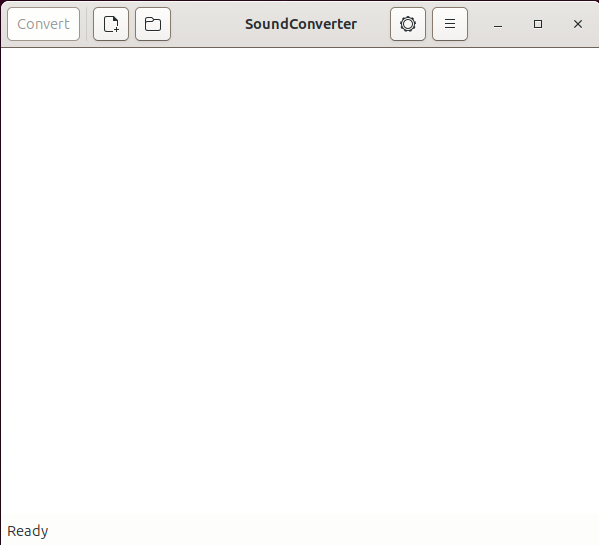Open the hamburger main menu

(x=450, y=24)
